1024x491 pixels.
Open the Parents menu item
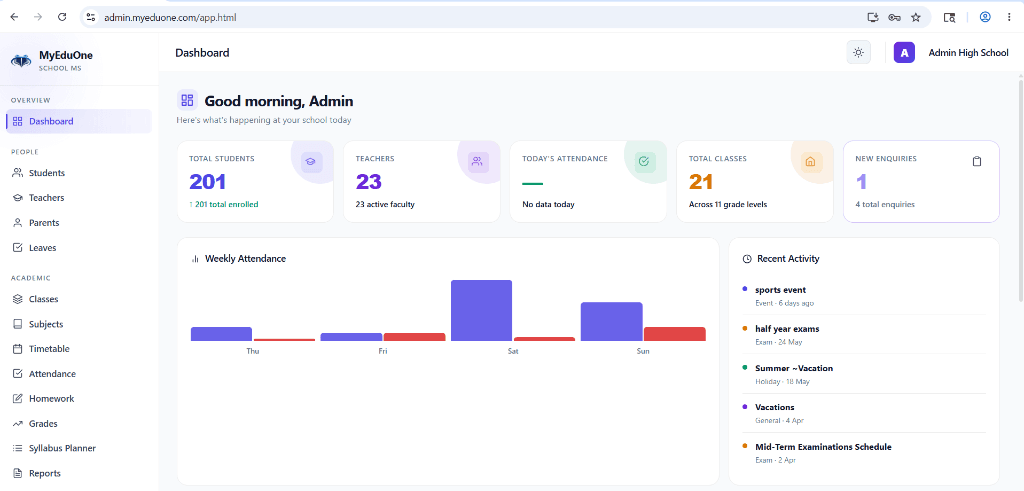[x=79, y=223]
